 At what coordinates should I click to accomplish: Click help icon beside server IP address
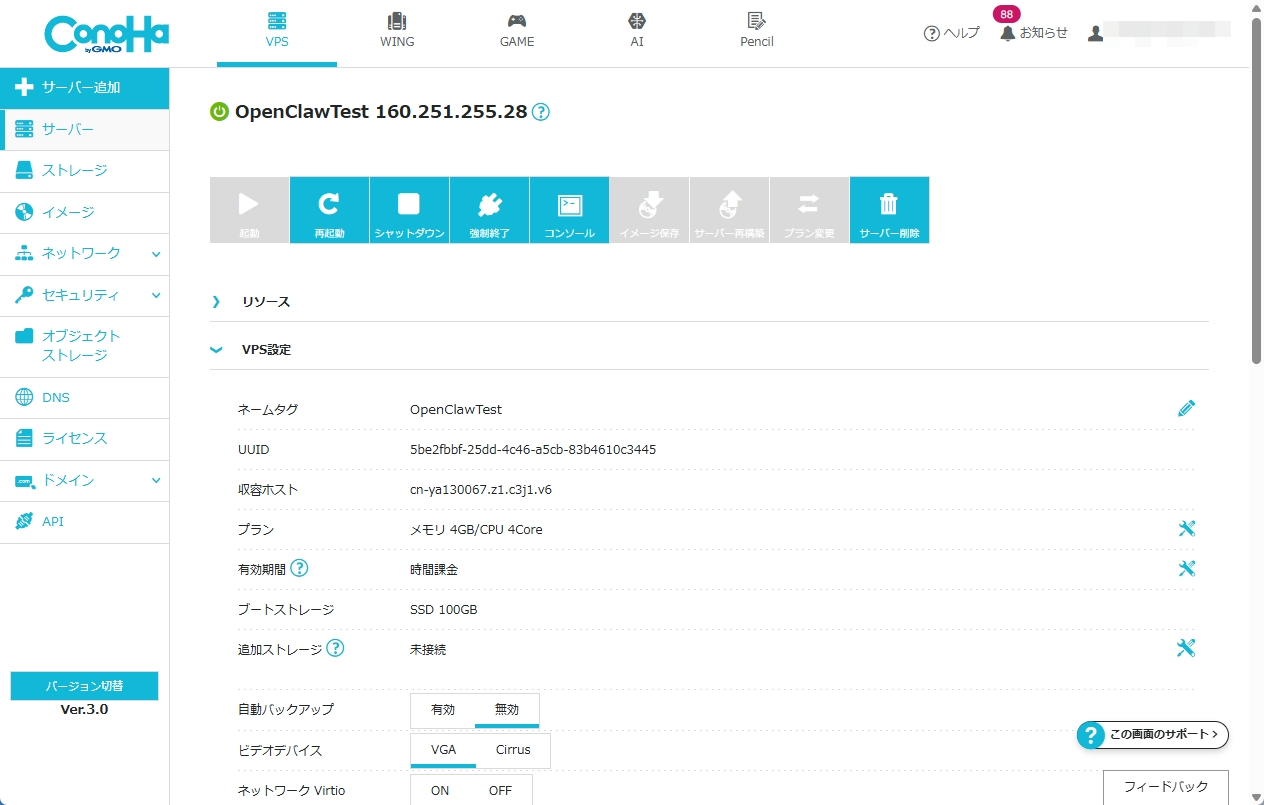[x=541, y=112]
